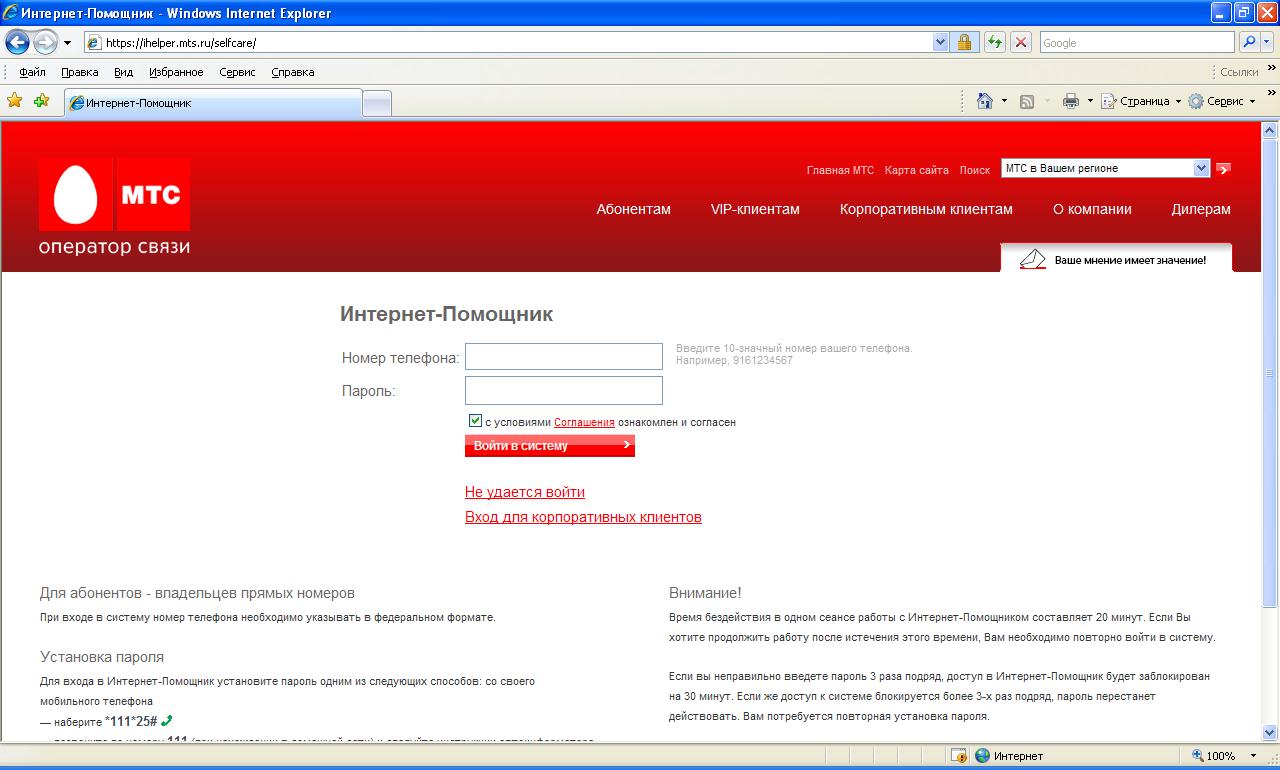The height and width of the screenshot is (770, 1280).
Task: Open the VIP-клиентам navigation item
Action: (755, 209)
